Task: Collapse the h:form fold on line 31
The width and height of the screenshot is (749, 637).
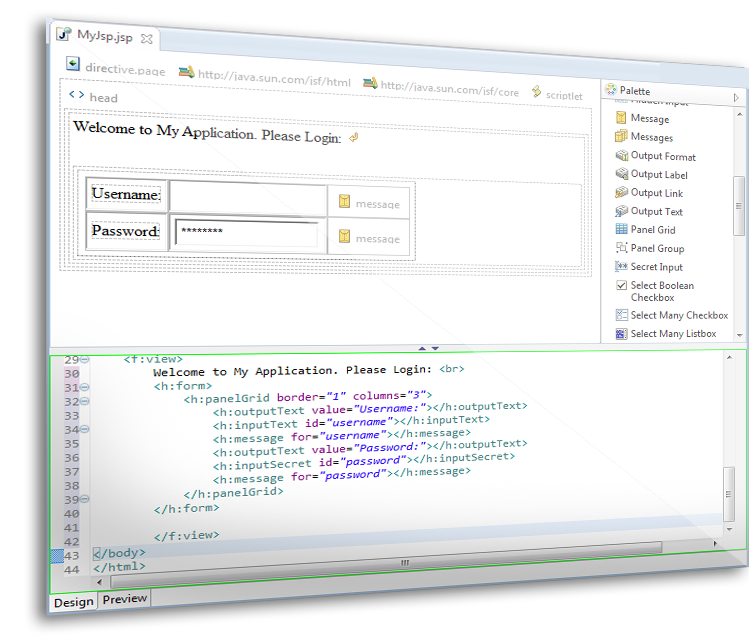Action: coord(84,388)
